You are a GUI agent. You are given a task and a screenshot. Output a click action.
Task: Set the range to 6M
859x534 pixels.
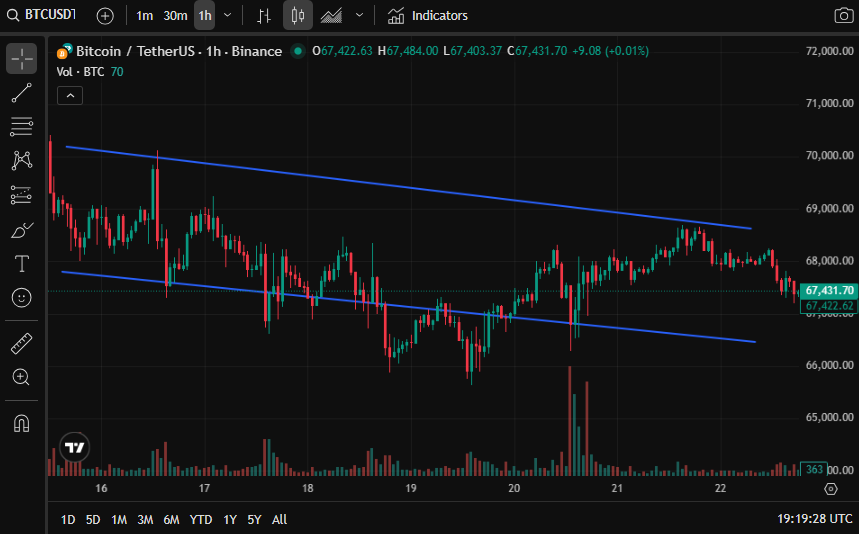click(x=171, y=519)
